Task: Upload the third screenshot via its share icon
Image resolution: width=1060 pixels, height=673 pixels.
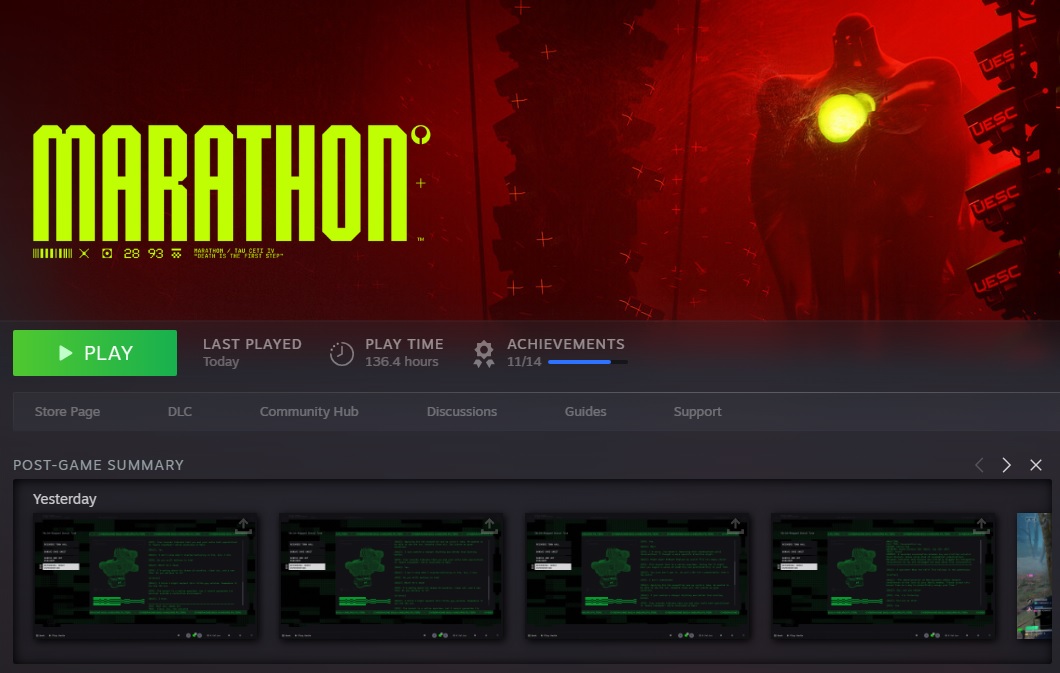Action: point(736,526)
